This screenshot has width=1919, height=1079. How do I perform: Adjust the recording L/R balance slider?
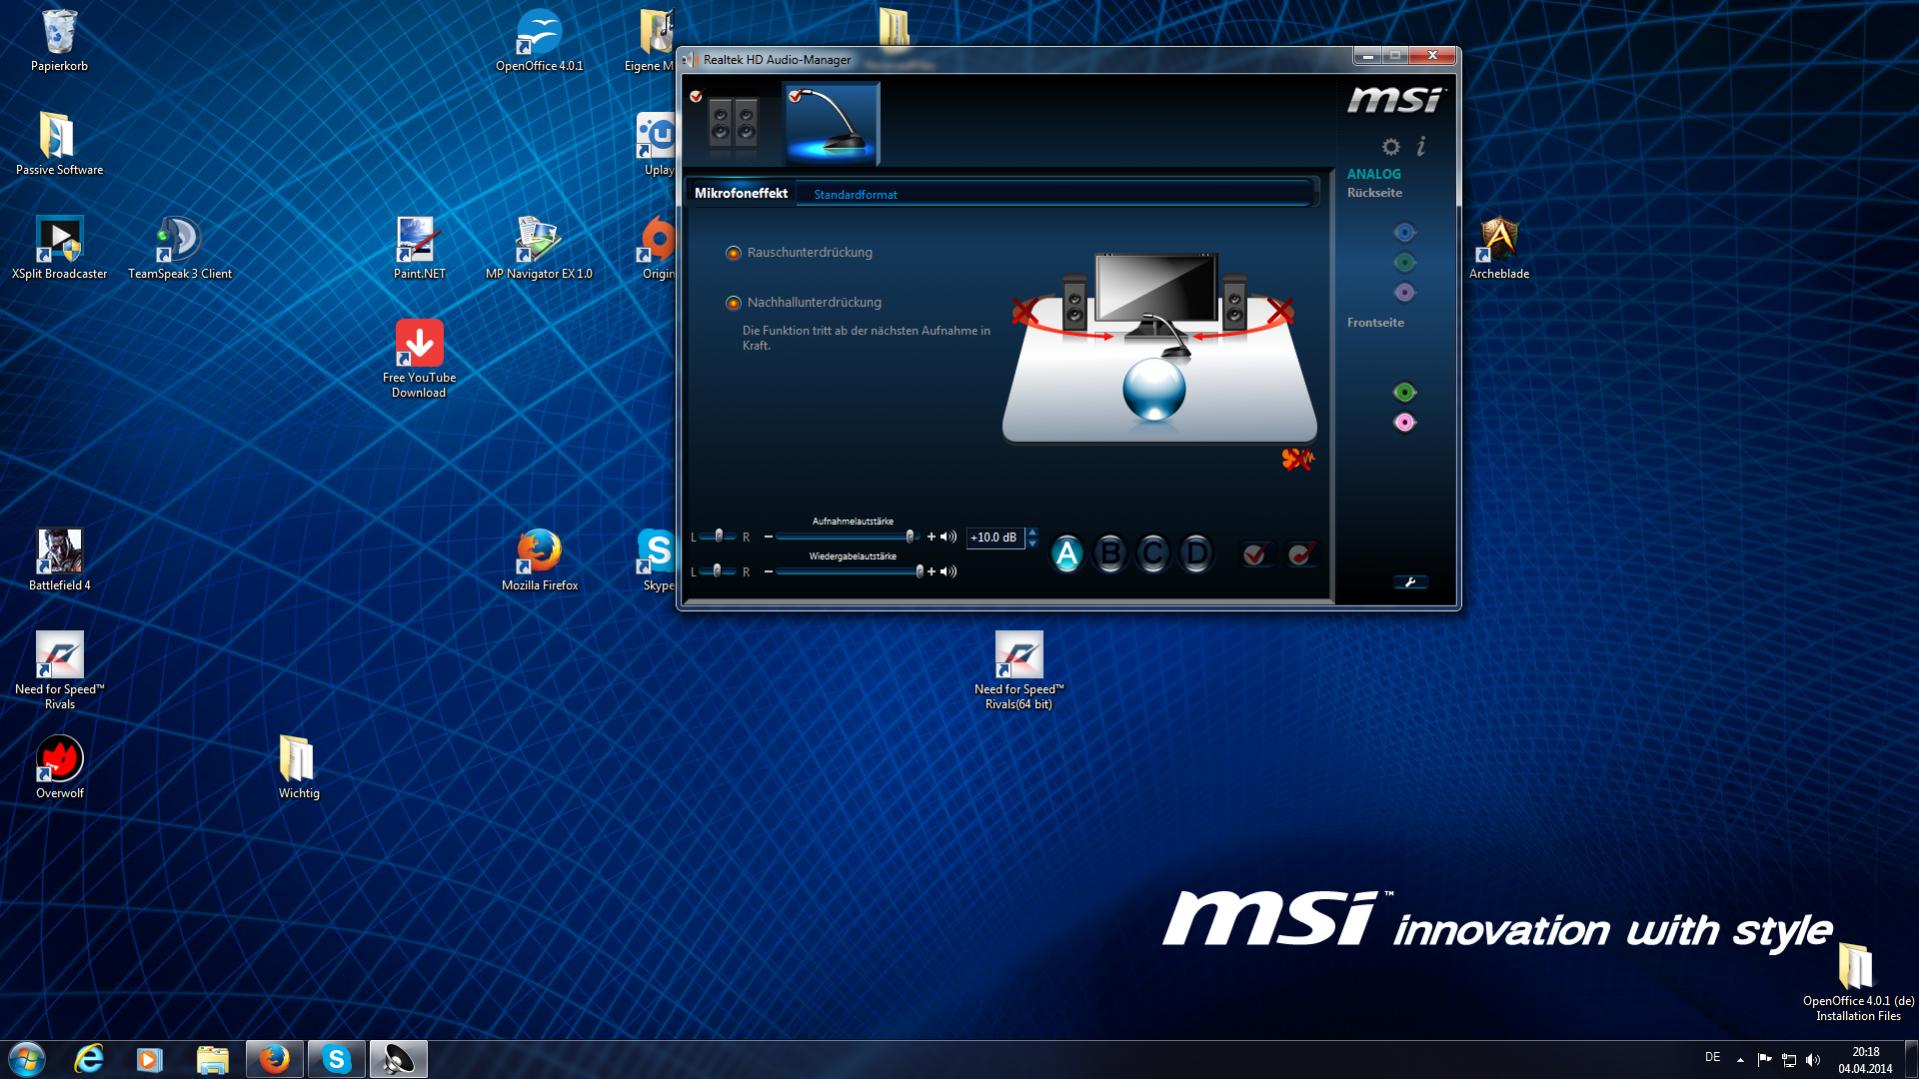718,537
